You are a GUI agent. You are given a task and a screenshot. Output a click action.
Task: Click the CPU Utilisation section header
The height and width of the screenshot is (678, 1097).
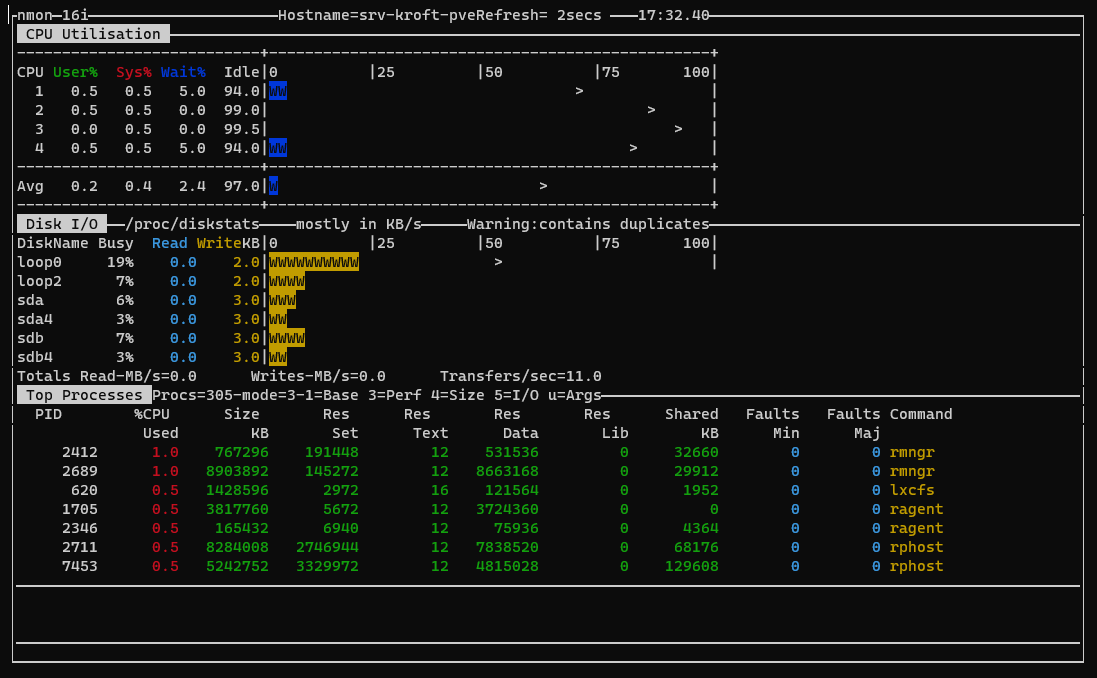(93, 34)
